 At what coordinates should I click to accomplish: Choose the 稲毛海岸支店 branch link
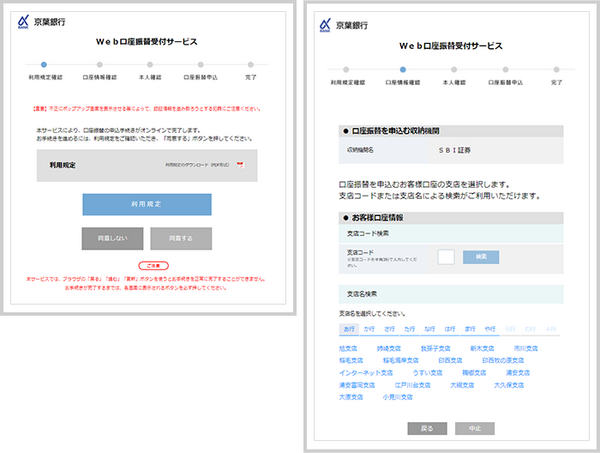click(401, 360)
